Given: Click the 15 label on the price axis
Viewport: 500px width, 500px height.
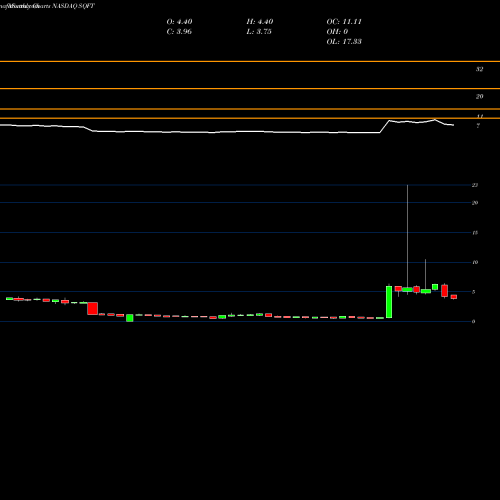Looking at the screenshot, I should click(x=475, y=233).
